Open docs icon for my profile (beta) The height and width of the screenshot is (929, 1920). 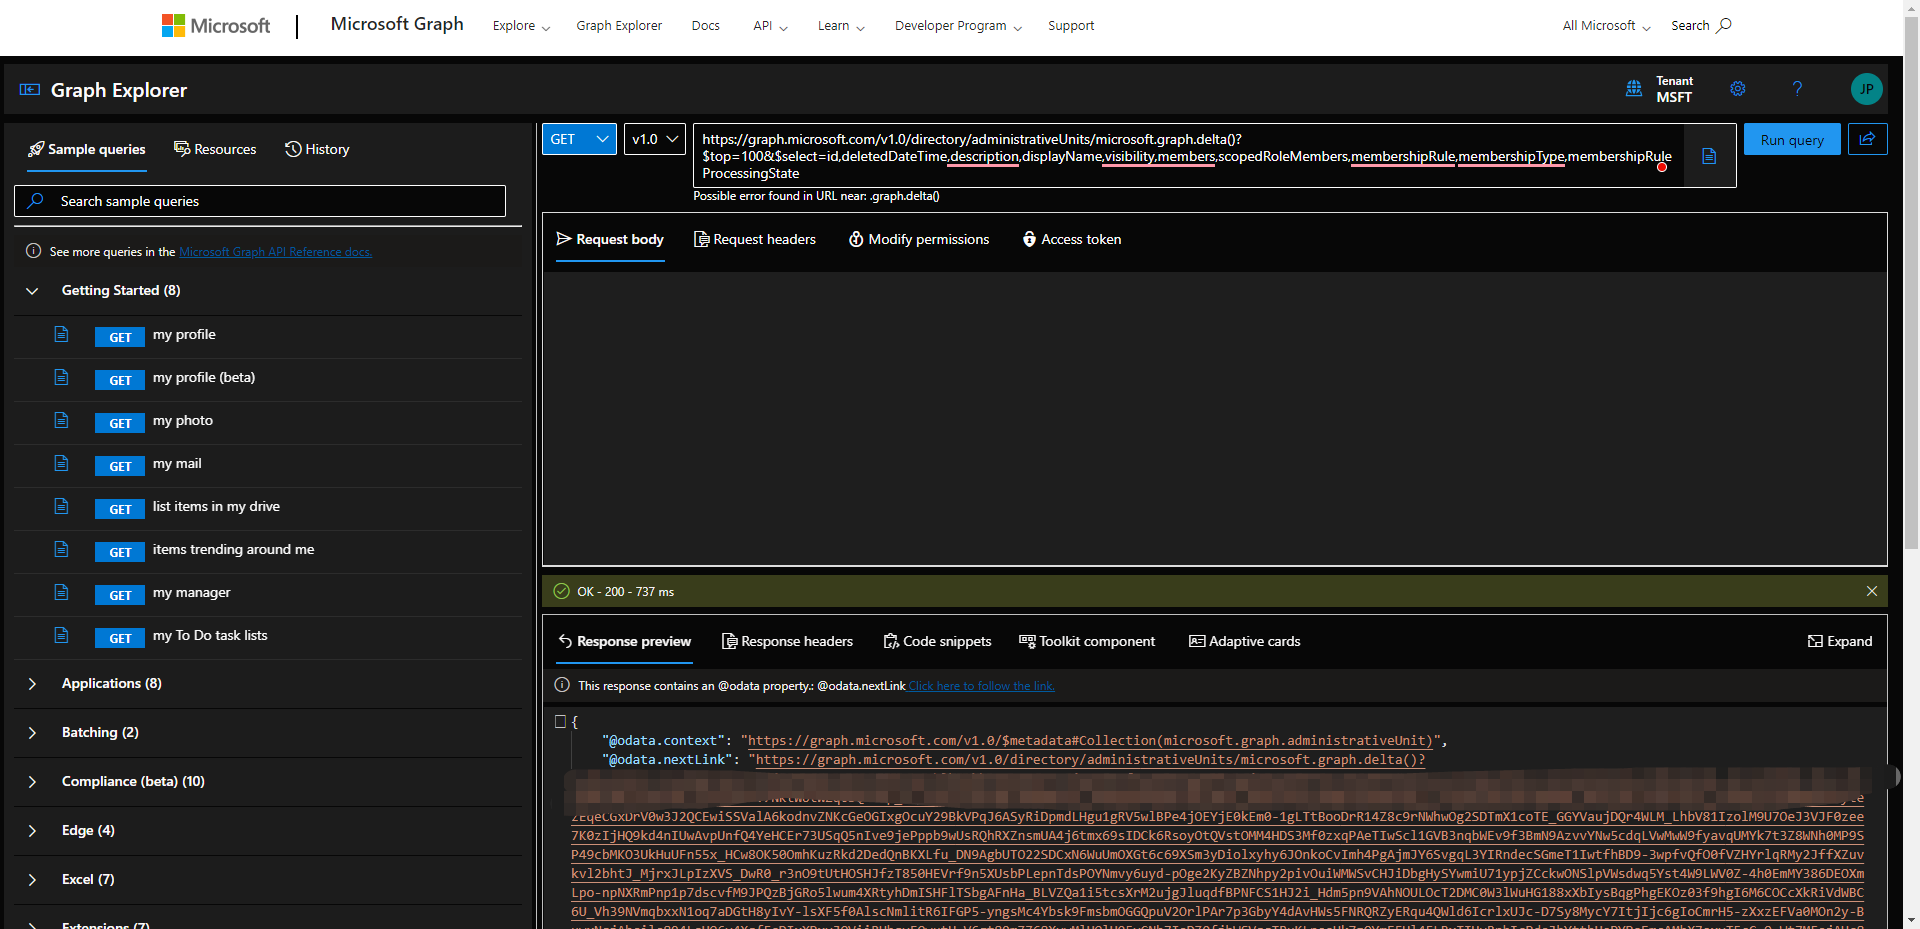coord(61,377)
